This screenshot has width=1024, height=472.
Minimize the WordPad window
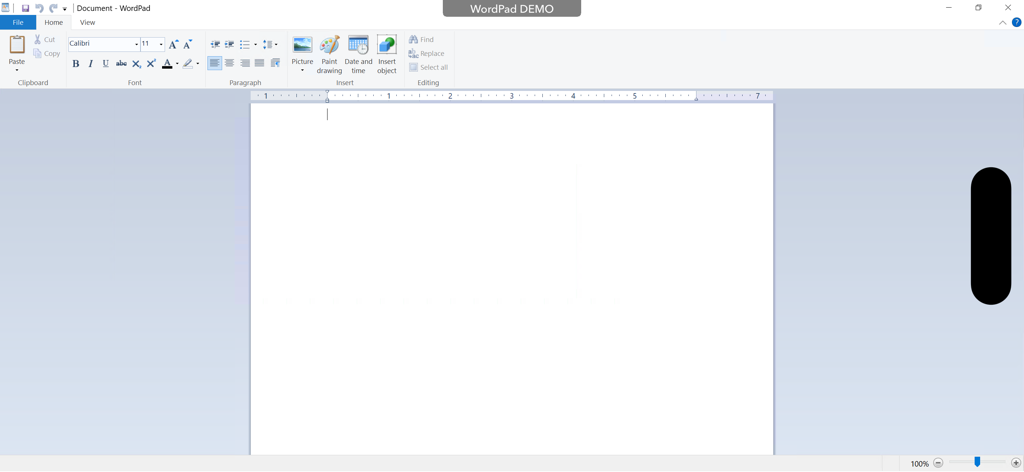pyautogui.click(x=948, y=7)
